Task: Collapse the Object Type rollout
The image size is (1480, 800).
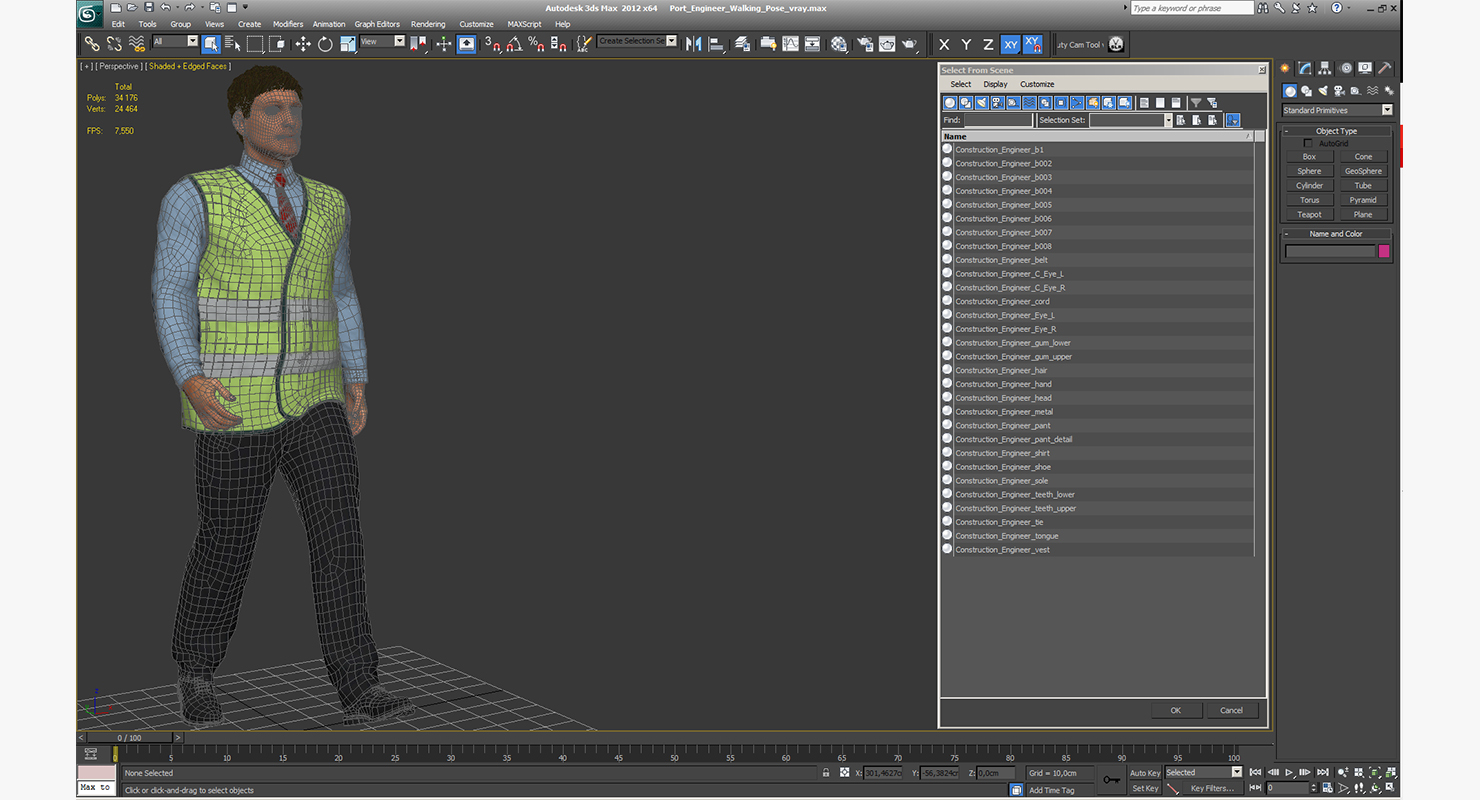Action: pyautogui.click(x=1336, y=131)
